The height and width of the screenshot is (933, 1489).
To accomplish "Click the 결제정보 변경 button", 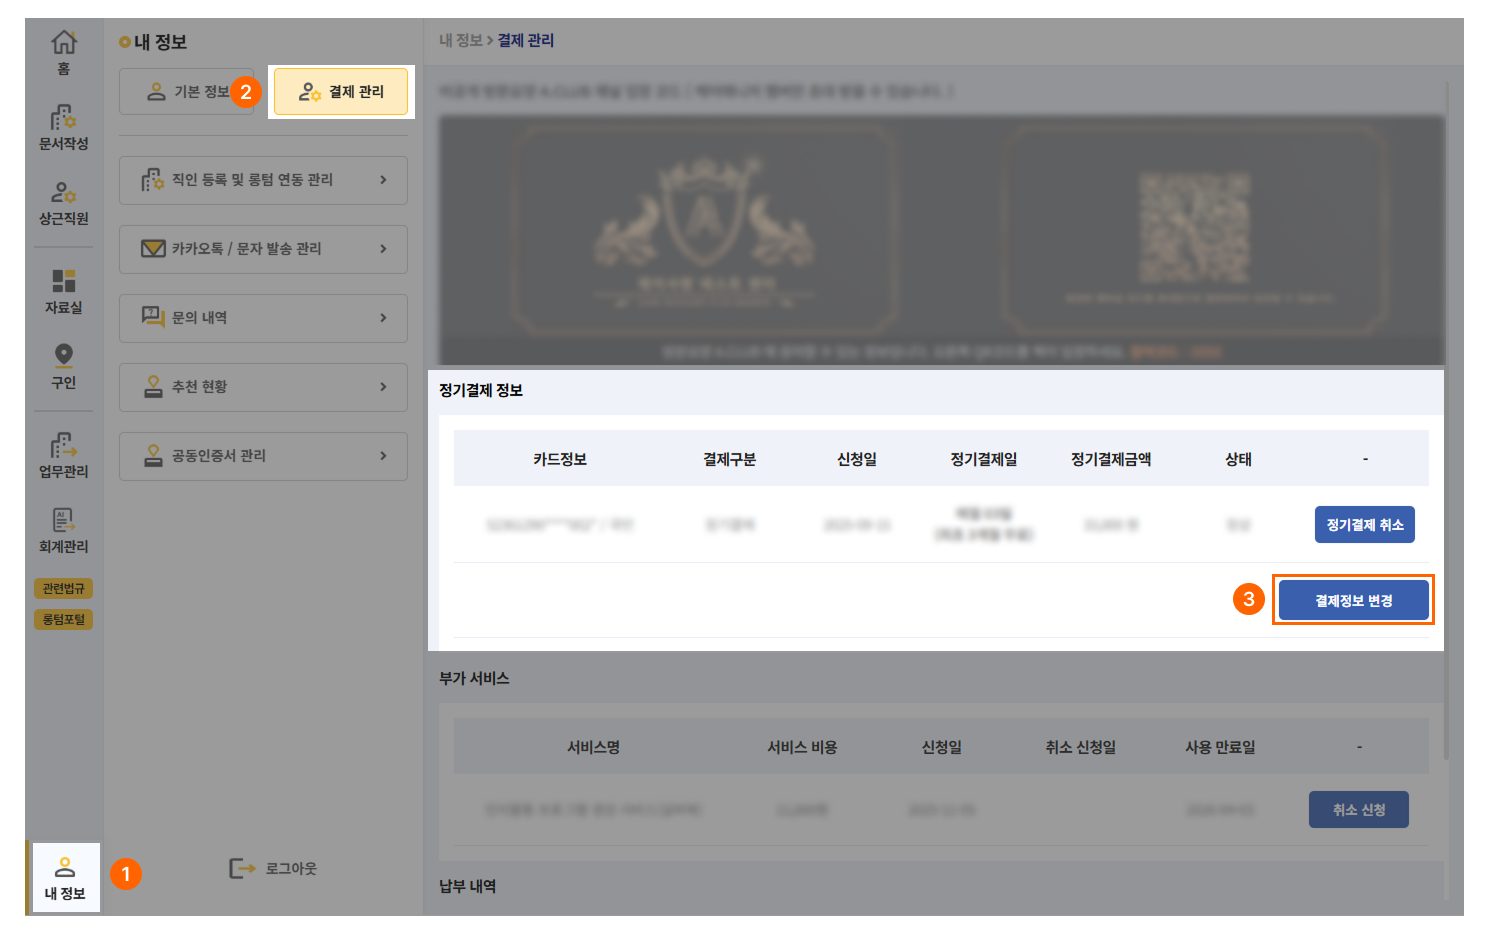I will click(x=1353, y=600).
